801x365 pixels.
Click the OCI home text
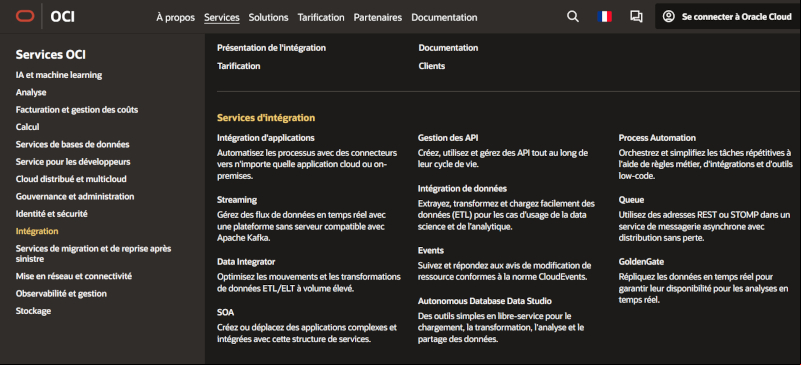click(x=62, y=17)
